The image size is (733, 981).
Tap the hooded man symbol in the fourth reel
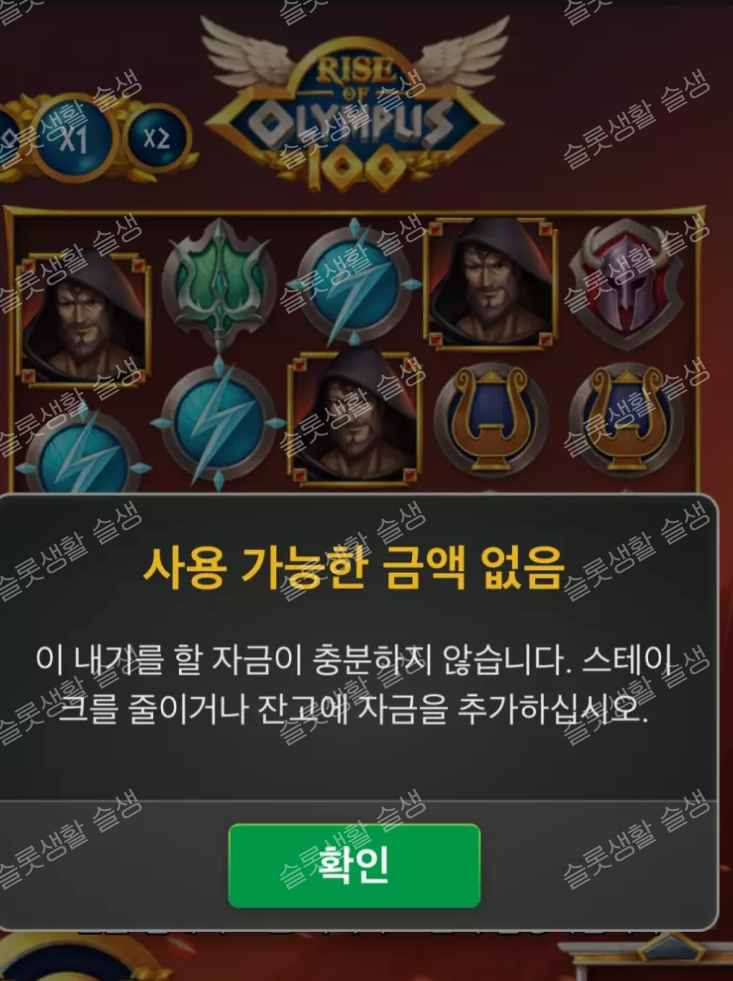pos(490,282)
